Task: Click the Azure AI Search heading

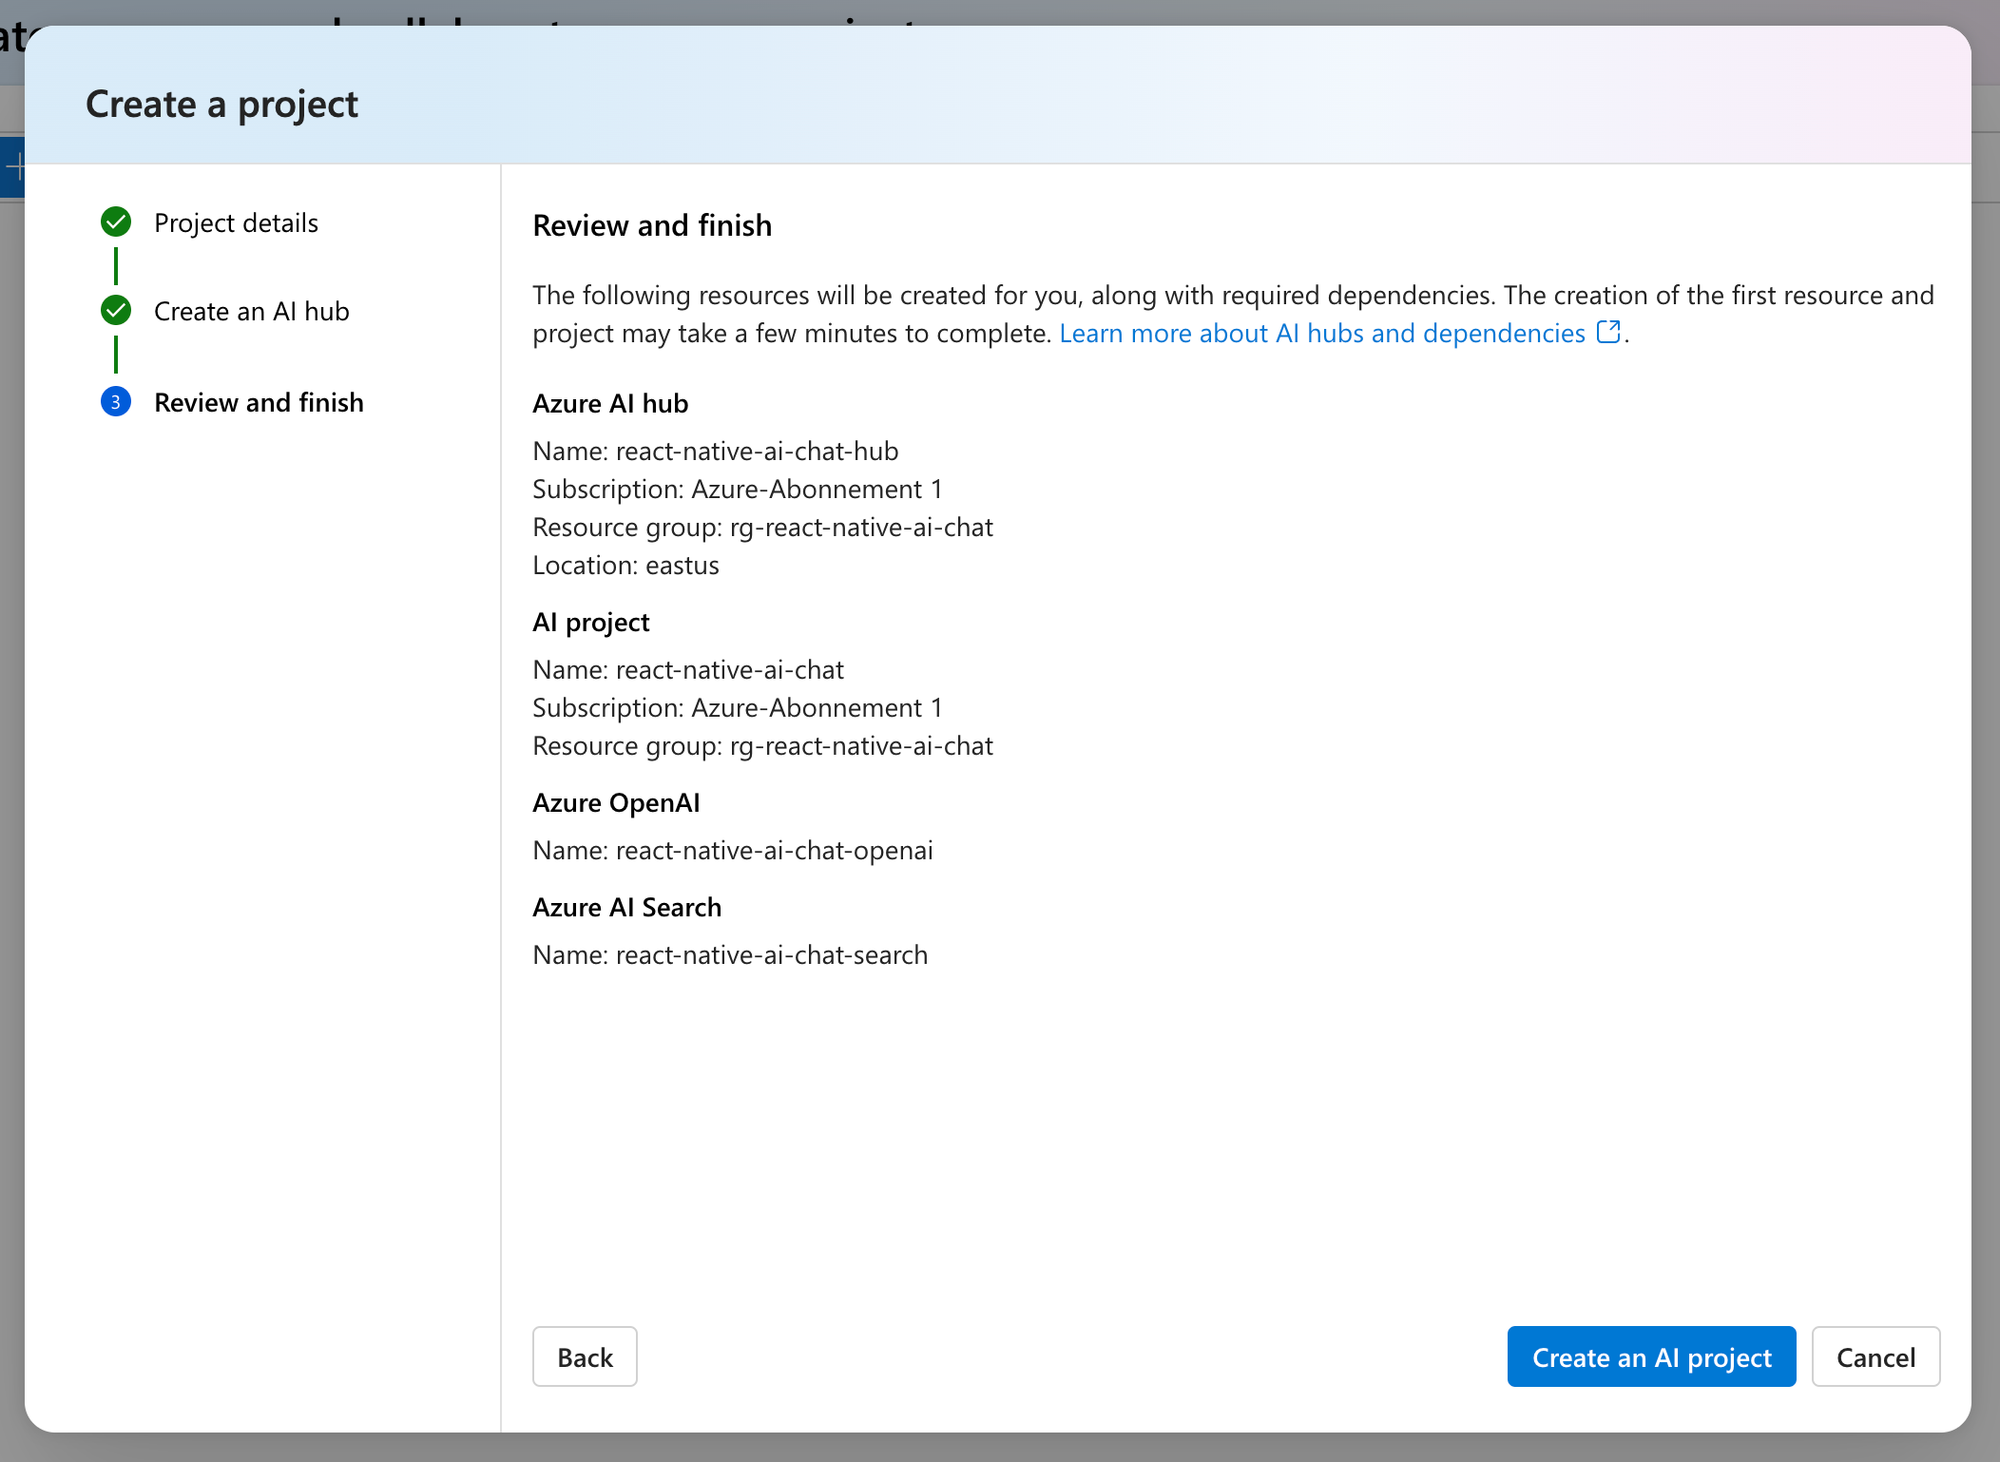Action: pos(627,907)
